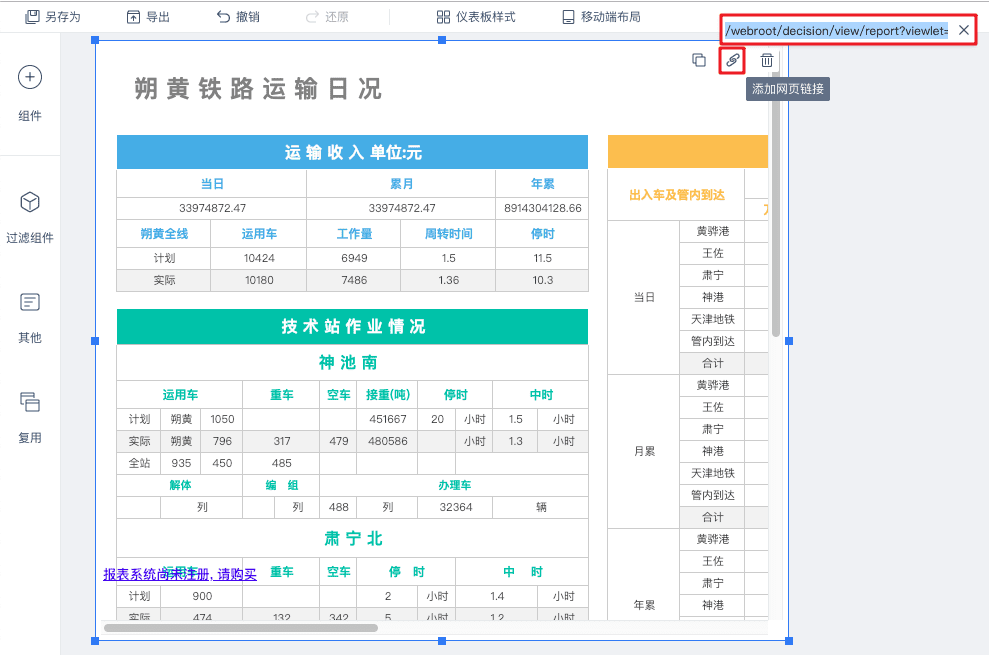The image size is (989, 655).
Task: Click the copy component icon
Action: click(x=699, y=60)
